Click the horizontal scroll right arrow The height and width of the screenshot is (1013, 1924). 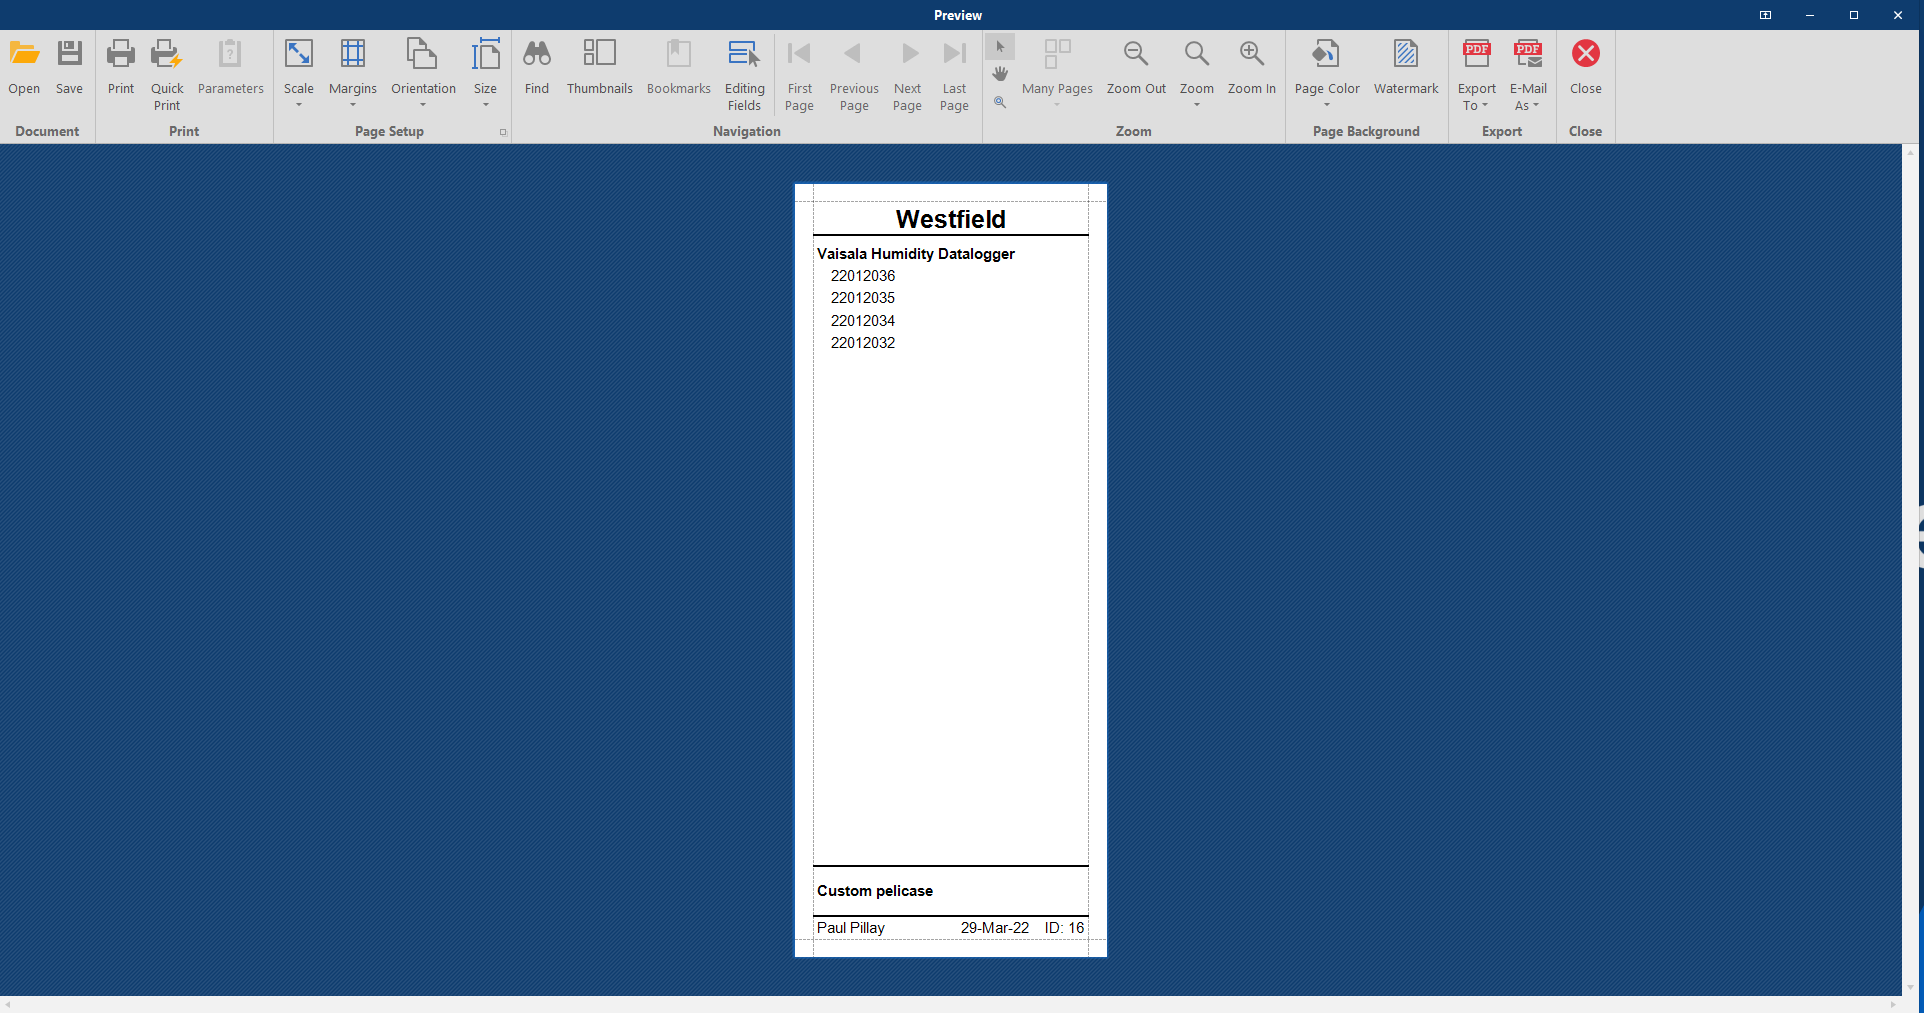click(x=1893, y=1004)
